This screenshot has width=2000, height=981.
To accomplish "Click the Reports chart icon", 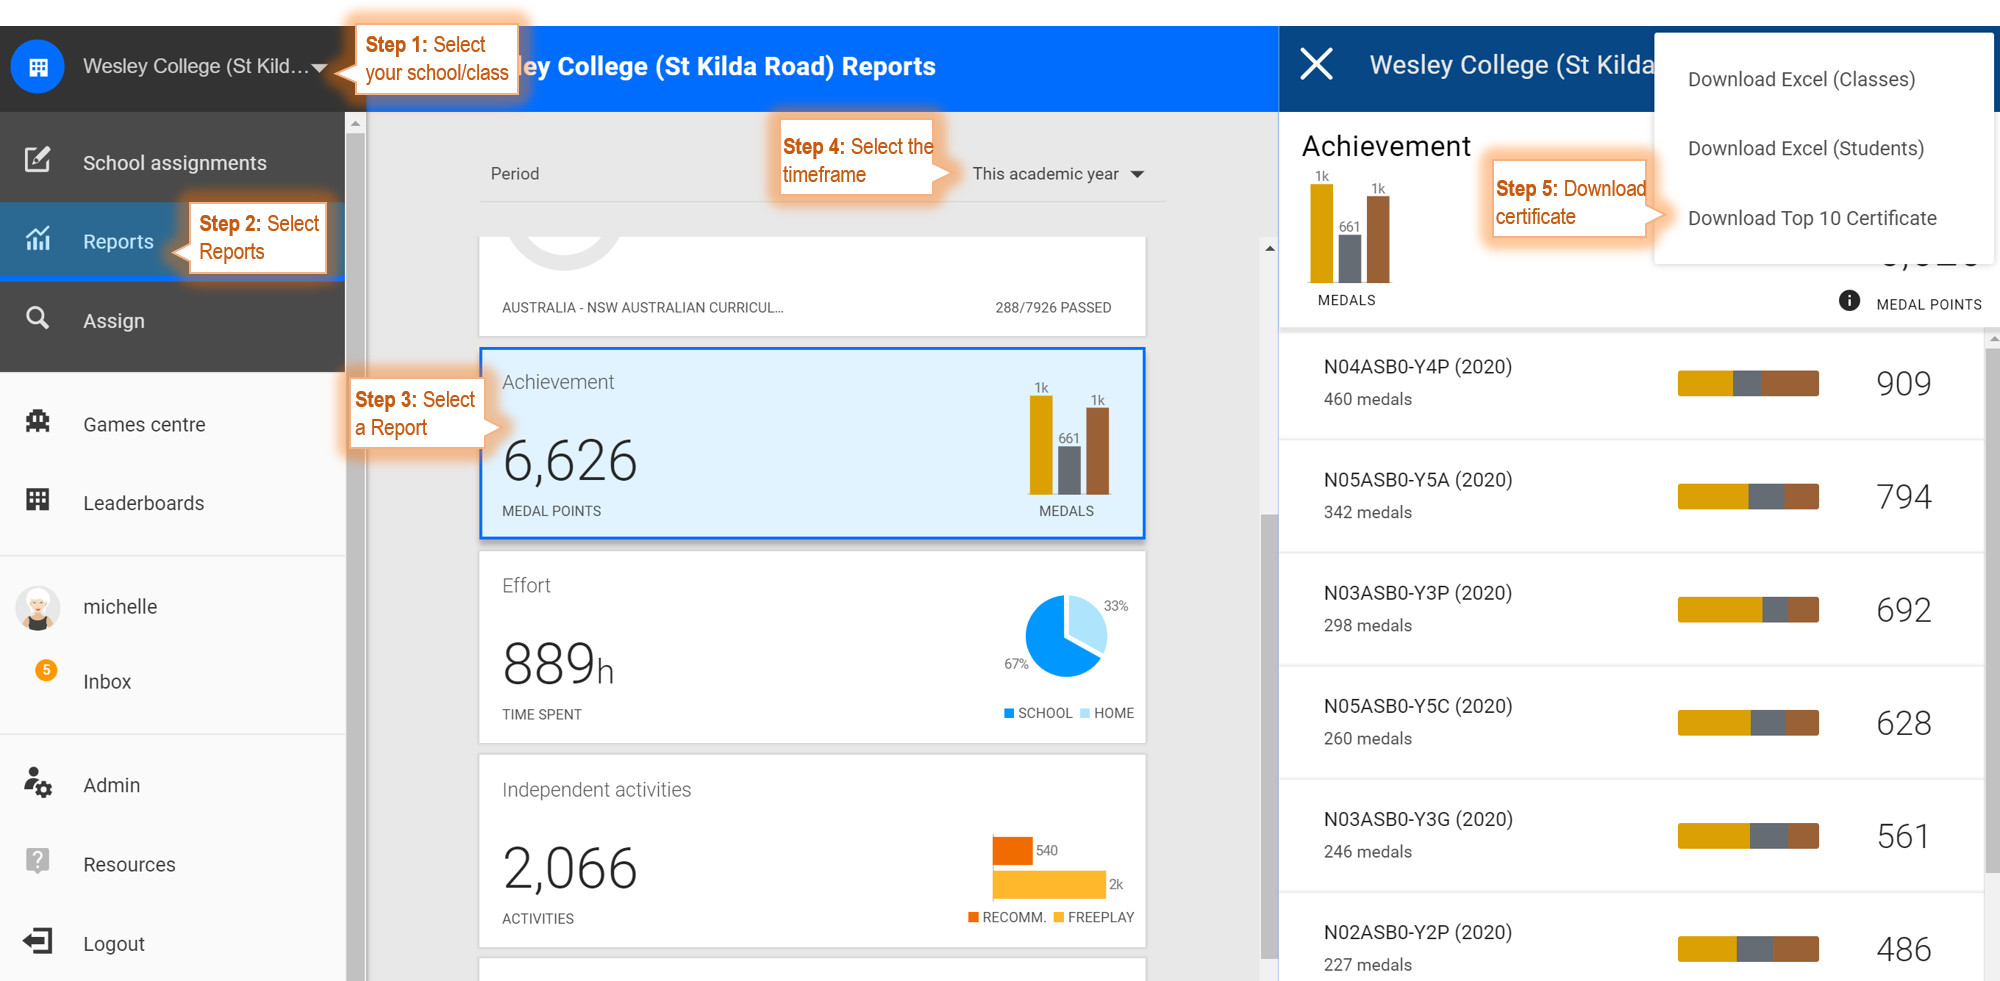I will (38, 239).
